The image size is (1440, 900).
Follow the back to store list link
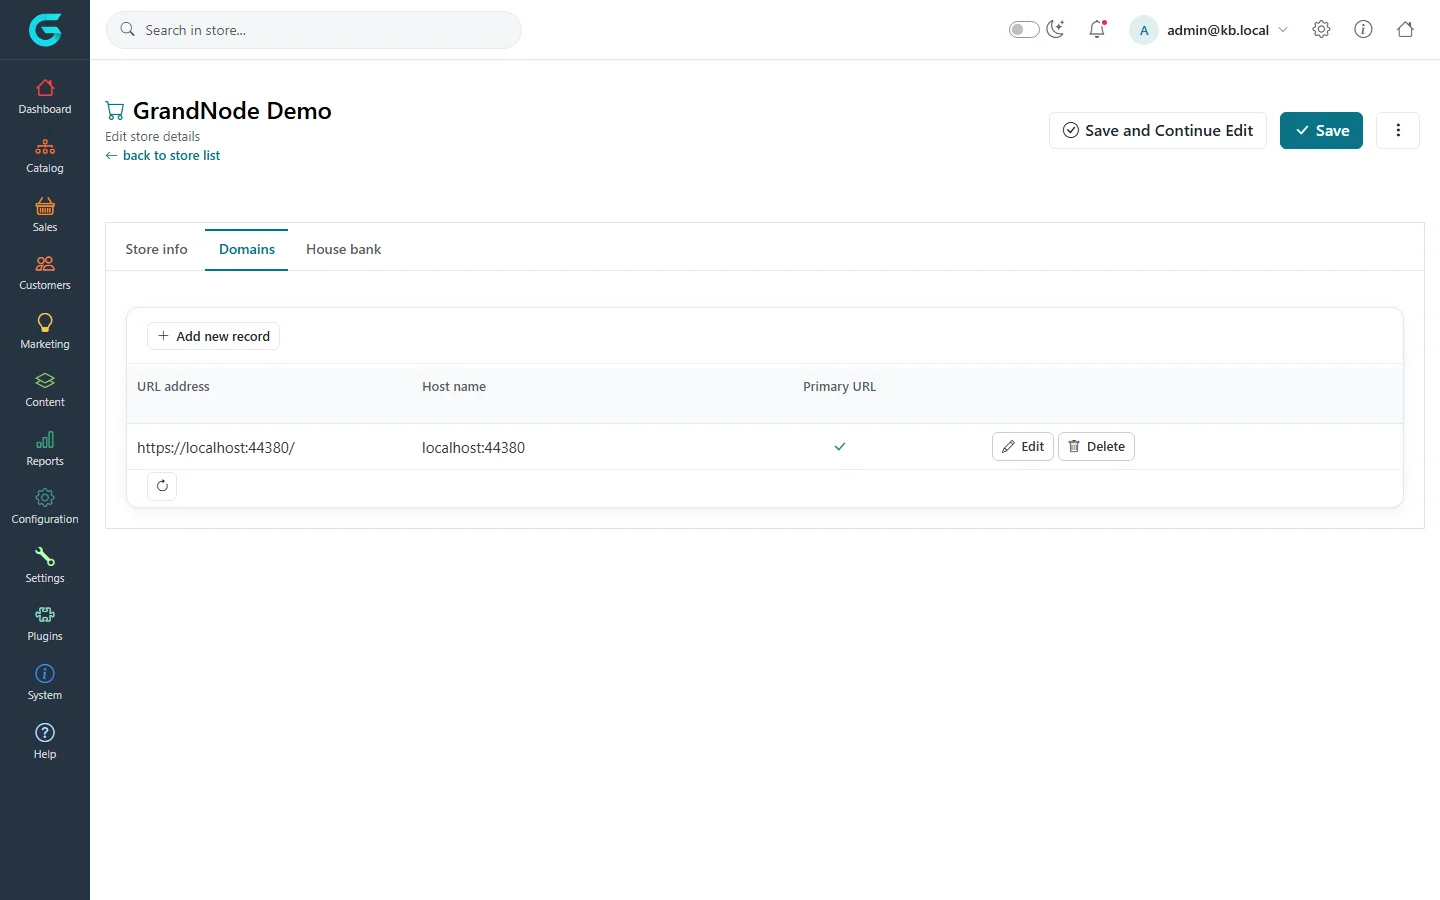(x=163, y=155)
